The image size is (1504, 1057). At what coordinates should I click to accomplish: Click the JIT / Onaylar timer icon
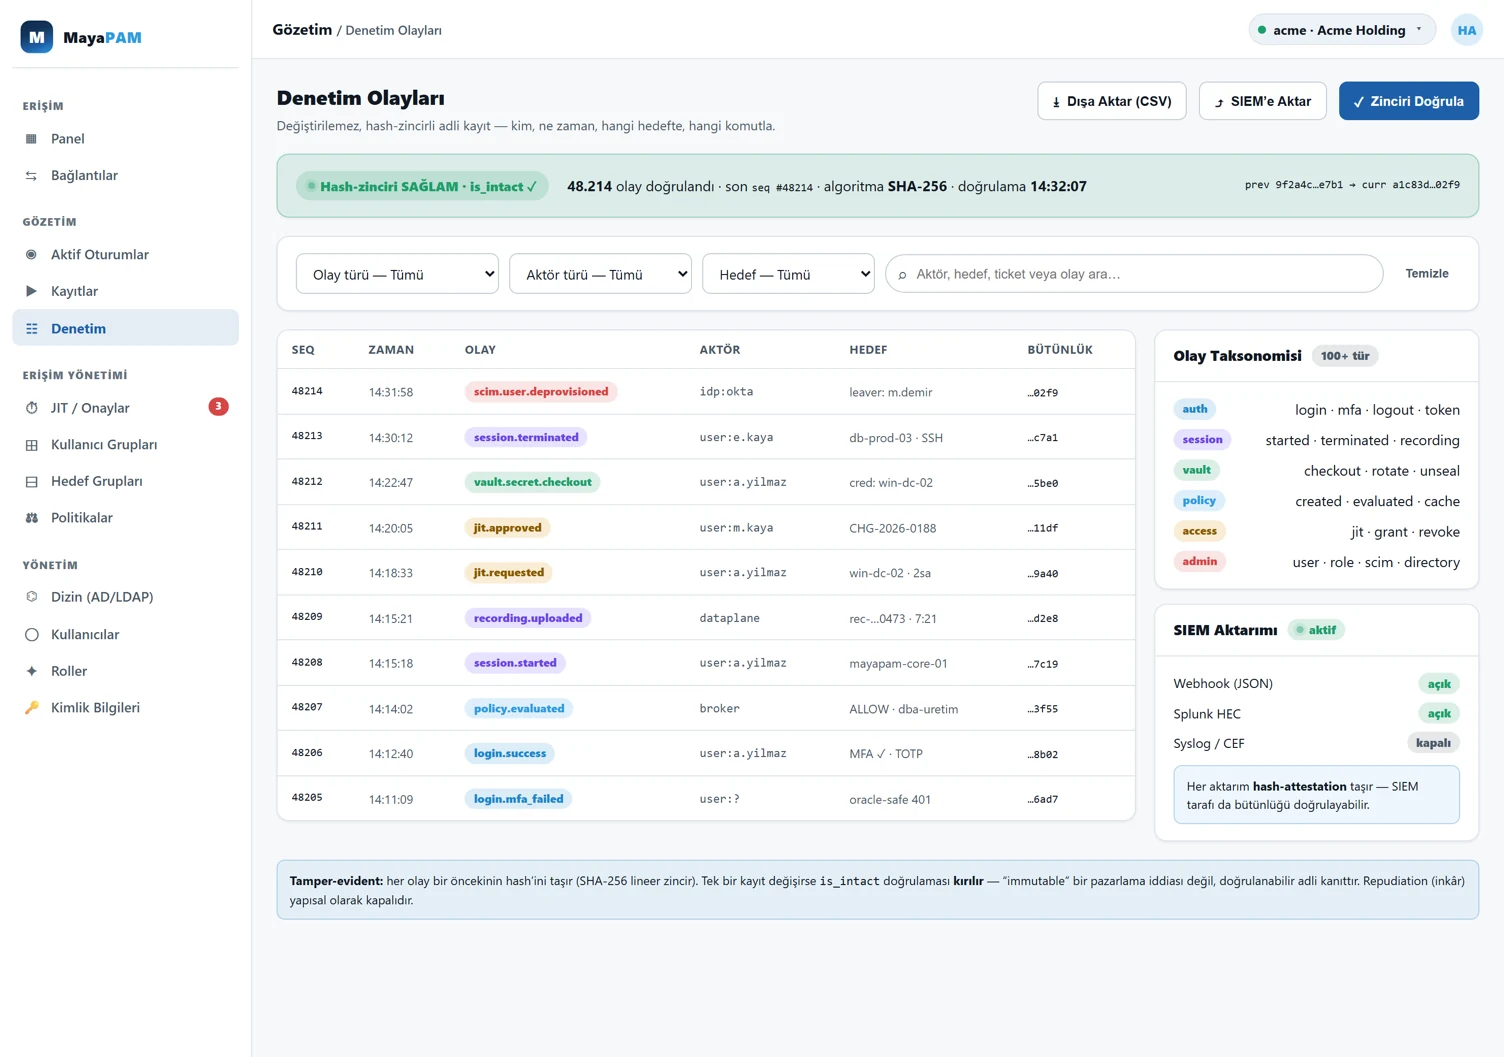(x=31, y=408)
